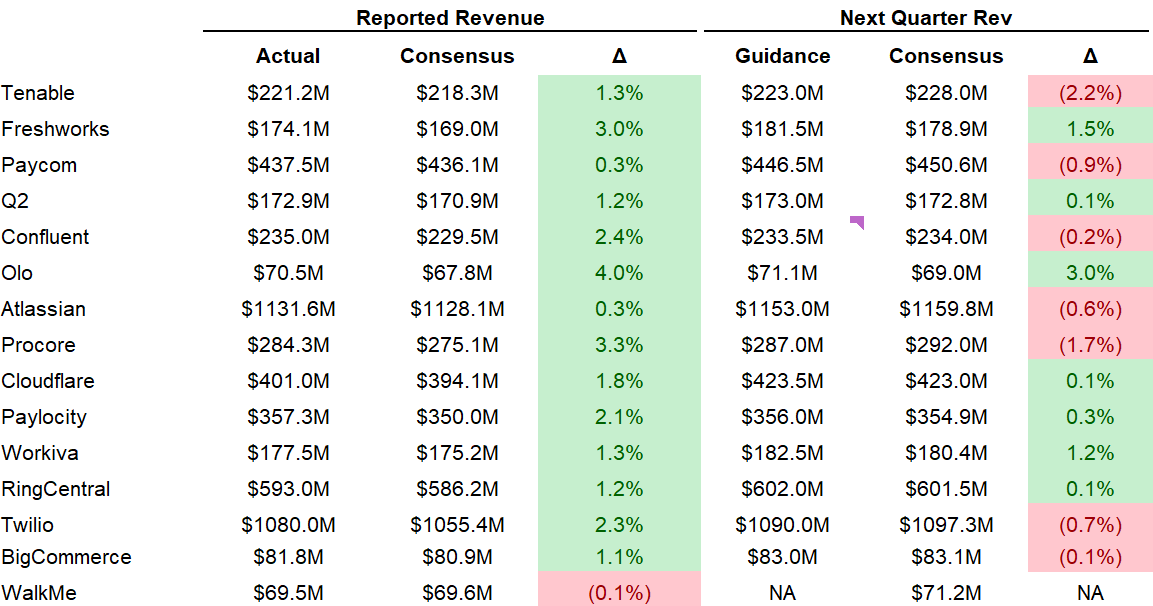The width and height of the screenshot is (1153, 606).
Task: Select the WalkMe row label
Action: tap(39, 593)
